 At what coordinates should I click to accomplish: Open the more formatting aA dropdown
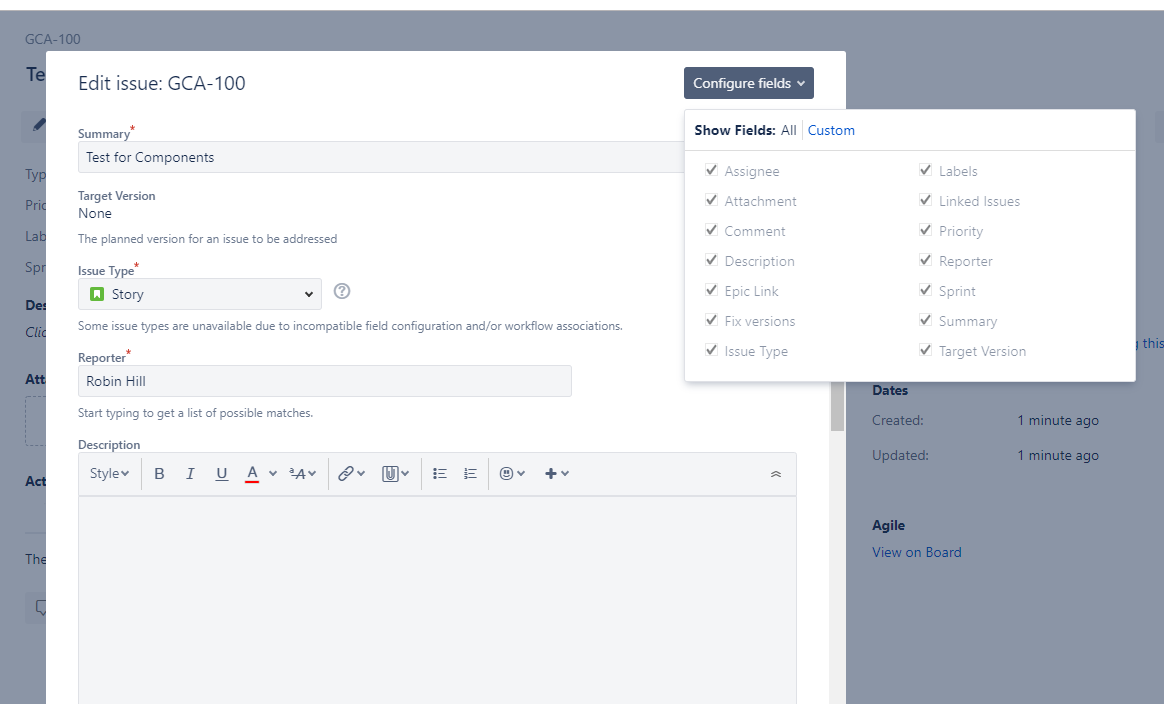pyautogui.click(x=302, y=474)
